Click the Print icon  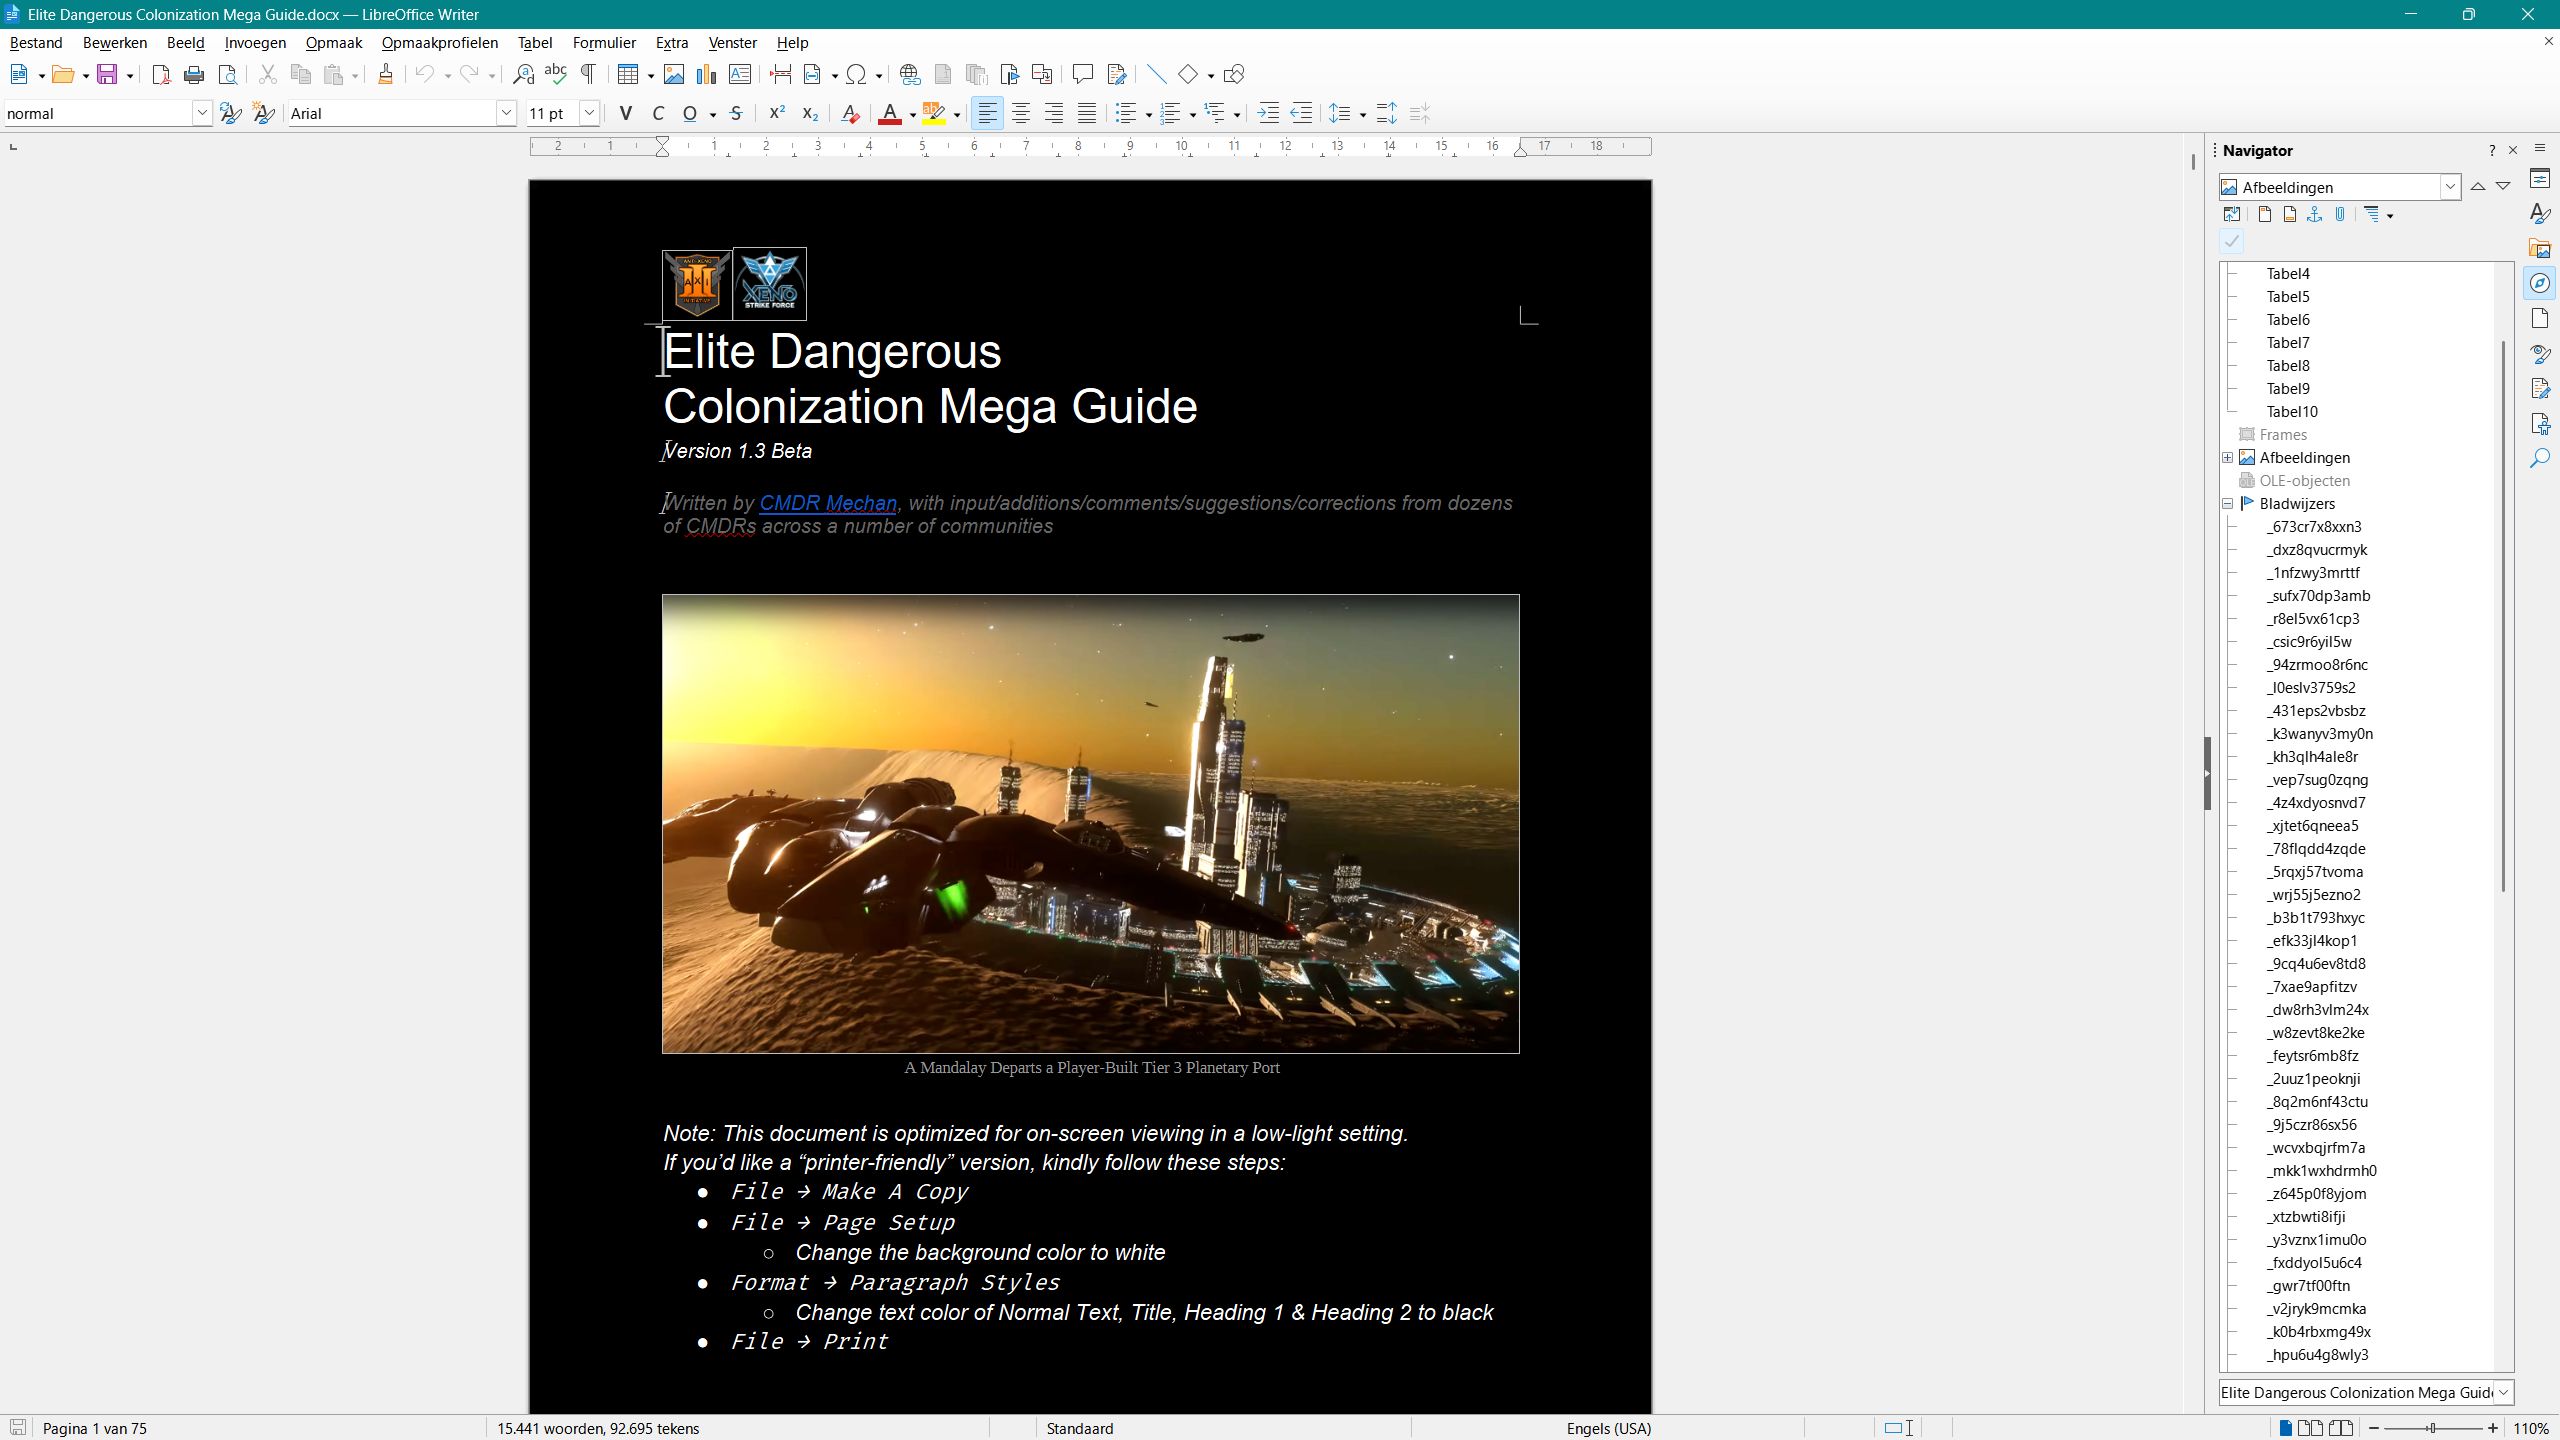point(194,74)
